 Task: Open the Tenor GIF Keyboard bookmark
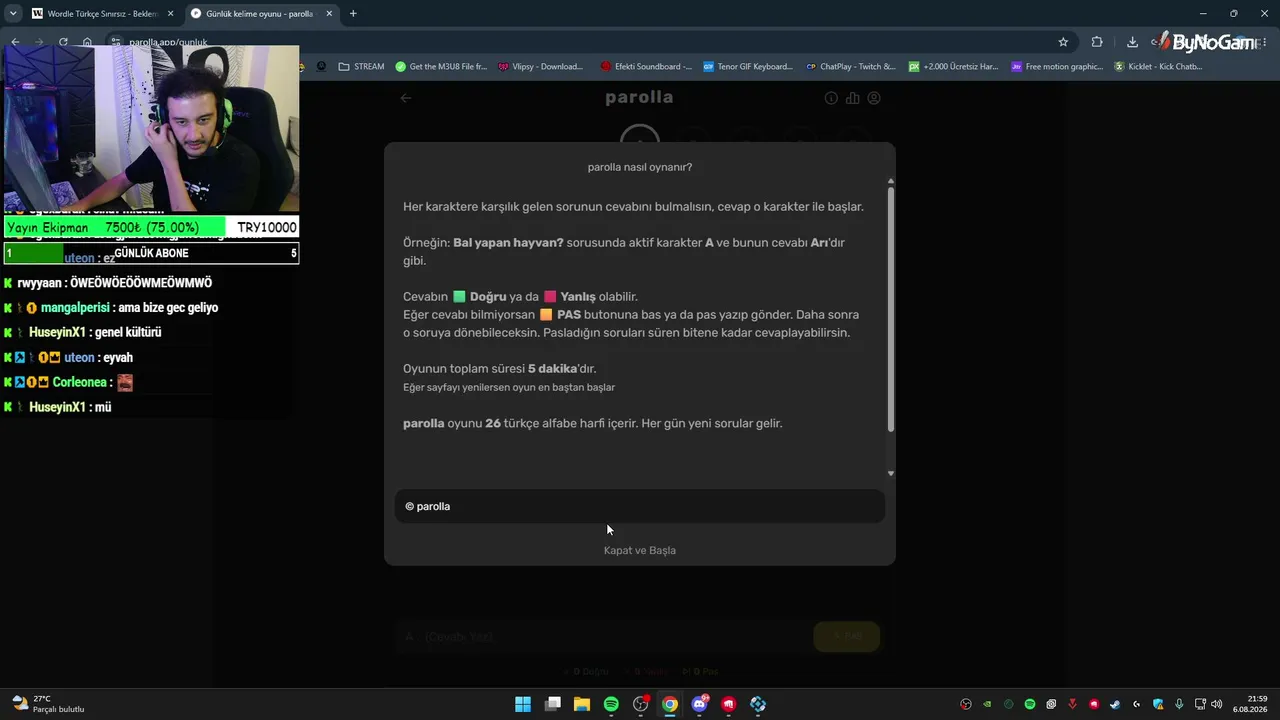[x=748, y=67]
